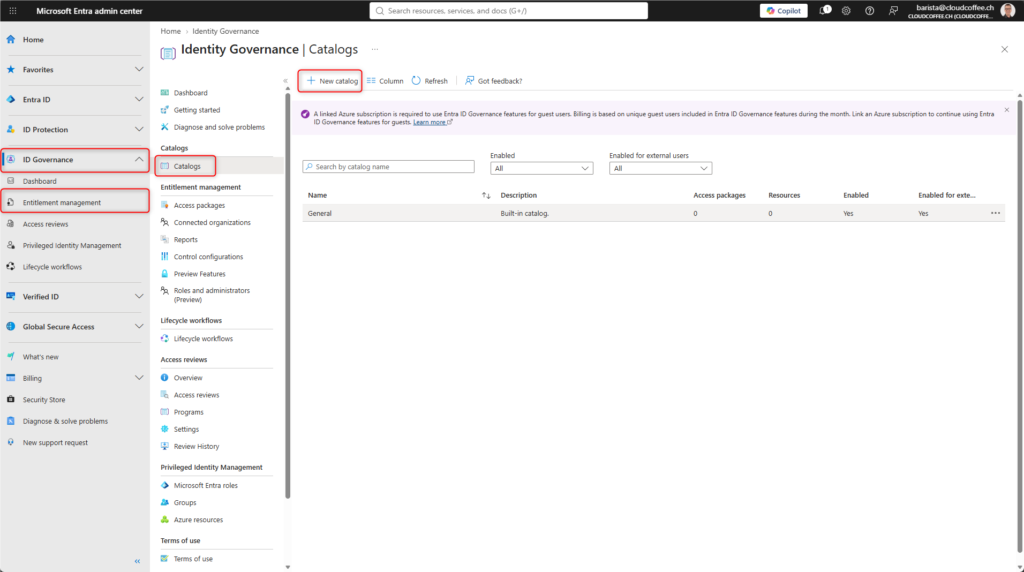Open settings gear in top bar
Viewport: 1024px width, 572px height.
pyautogui.click(x=846, y=10)
